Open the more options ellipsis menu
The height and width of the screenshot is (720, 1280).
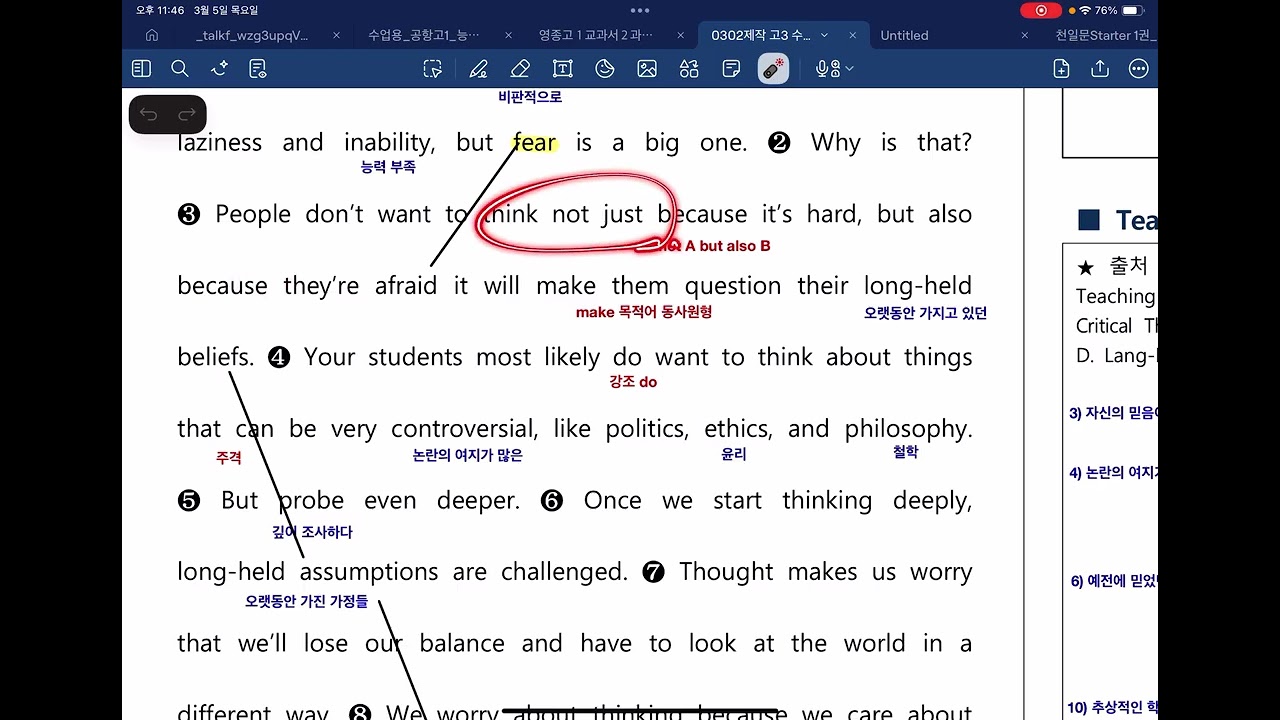coord(1138,69)
